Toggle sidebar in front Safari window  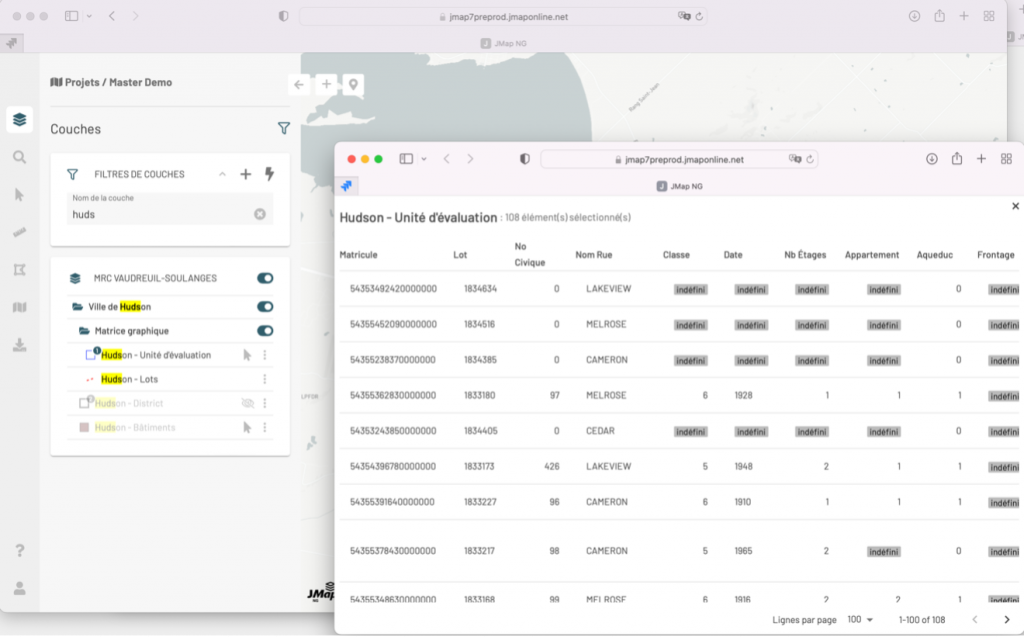tap(406, 159)
